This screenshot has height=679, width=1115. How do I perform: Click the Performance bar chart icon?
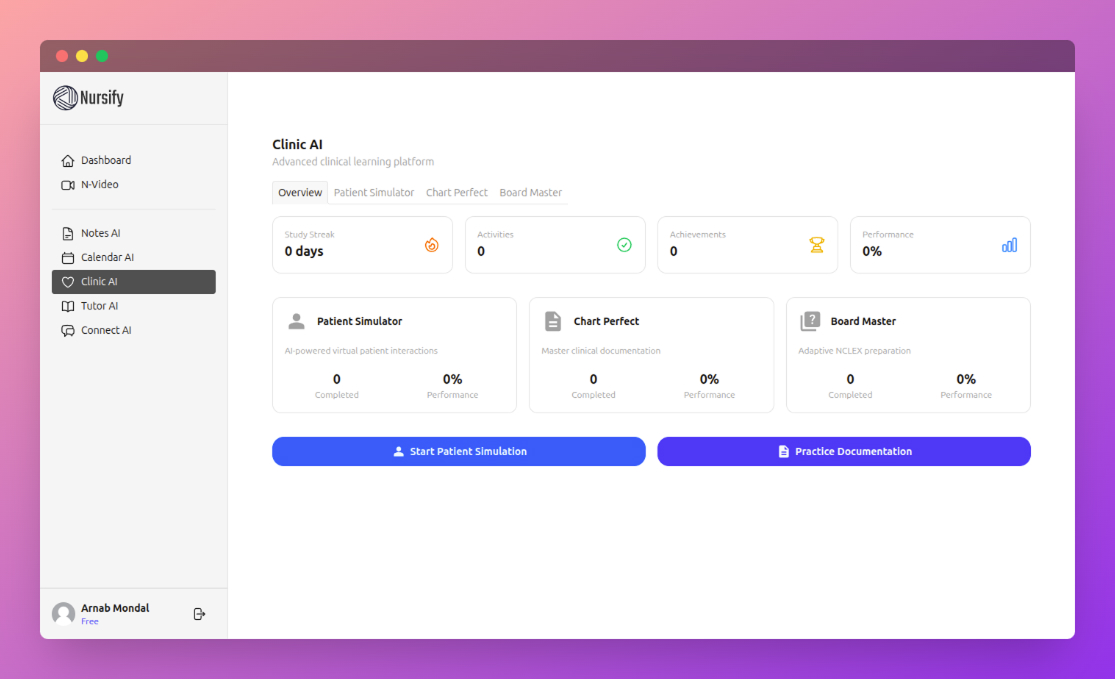(x=1009, y=245)
